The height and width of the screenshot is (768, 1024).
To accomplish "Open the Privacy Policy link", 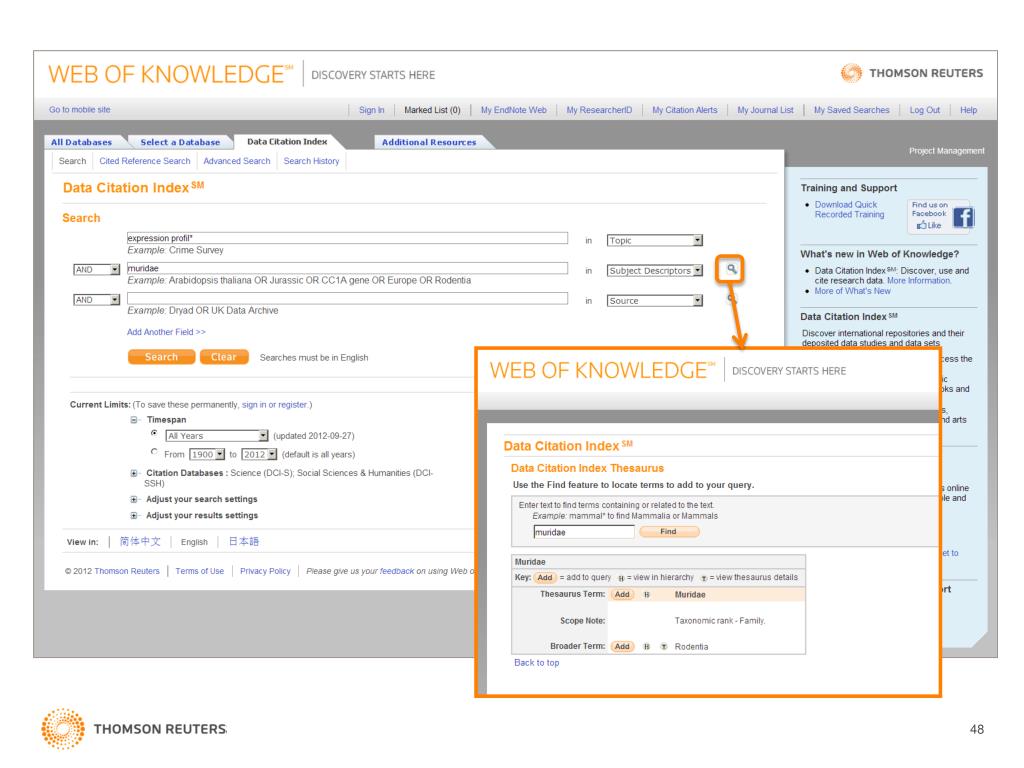I will coord(265,571).
